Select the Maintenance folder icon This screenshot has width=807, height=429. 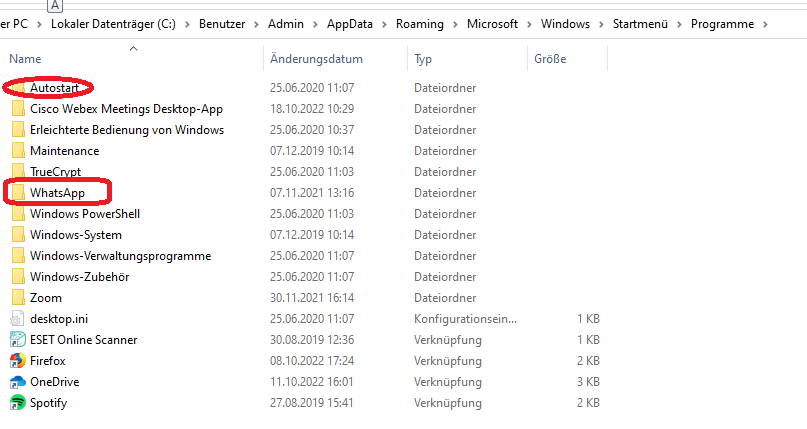click(x=17, y=151)
